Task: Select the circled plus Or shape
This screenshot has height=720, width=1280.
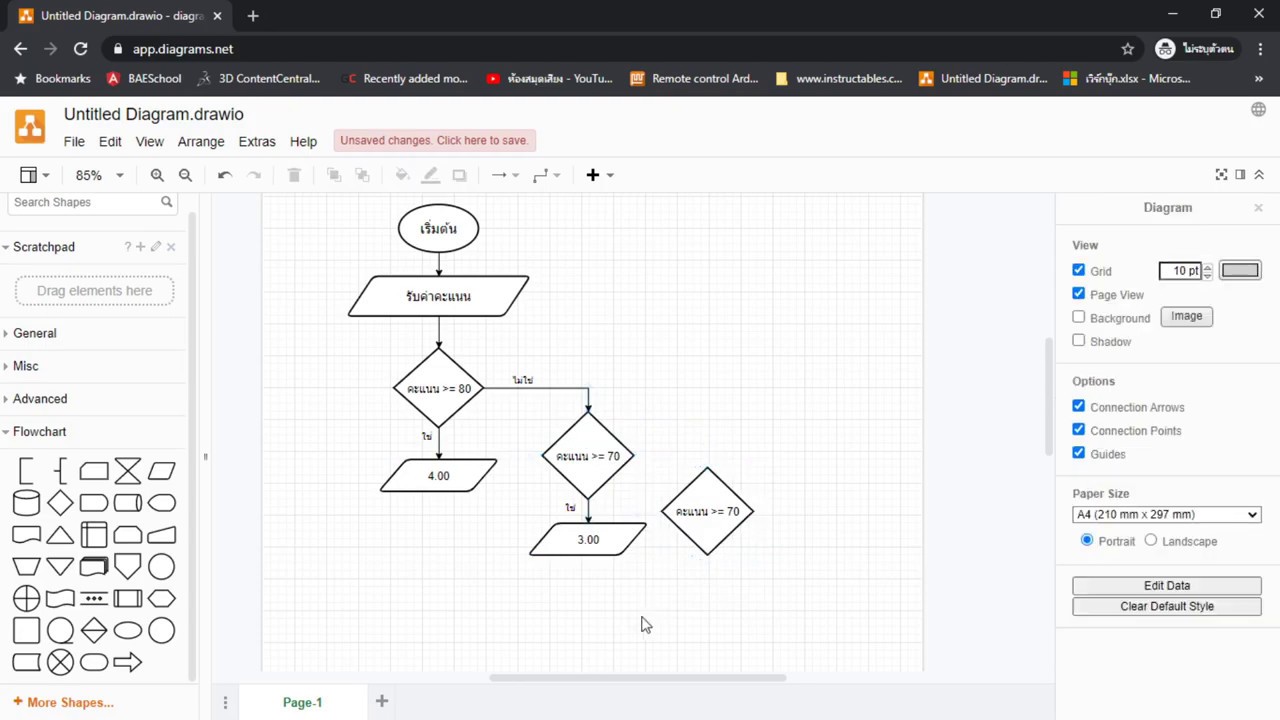Action: click(x=26, y=599)
